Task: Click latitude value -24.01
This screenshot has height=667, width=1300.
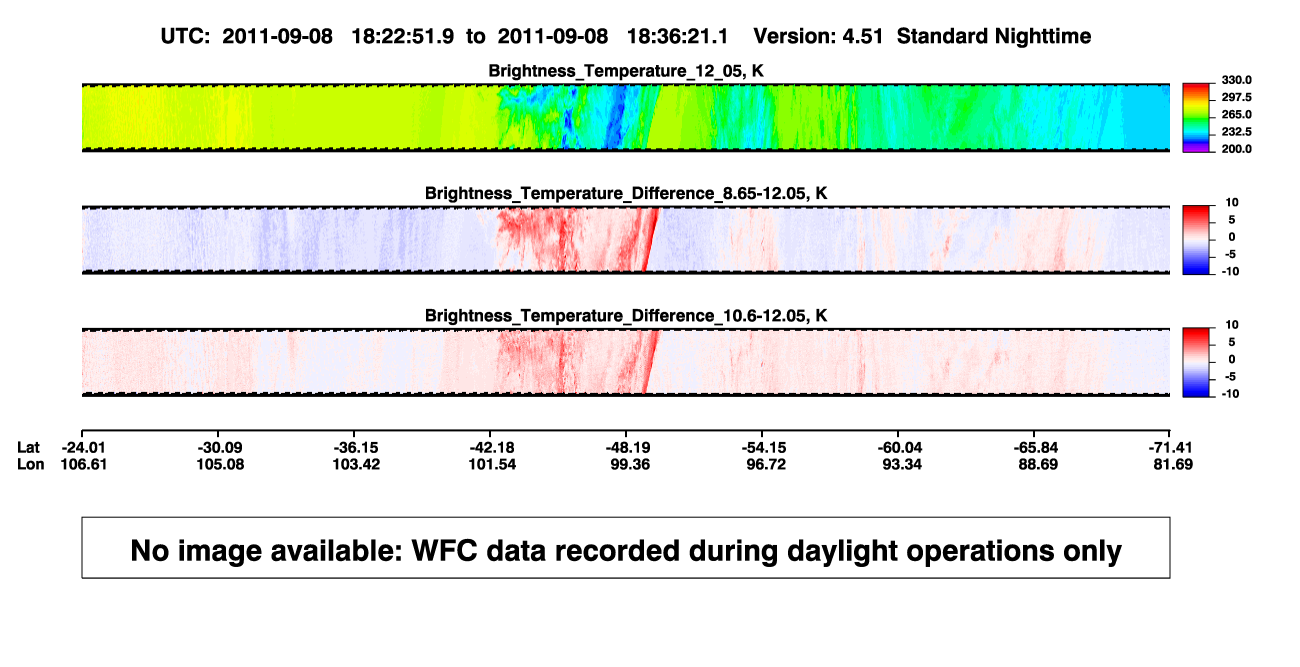Action: tap(83, 447)
